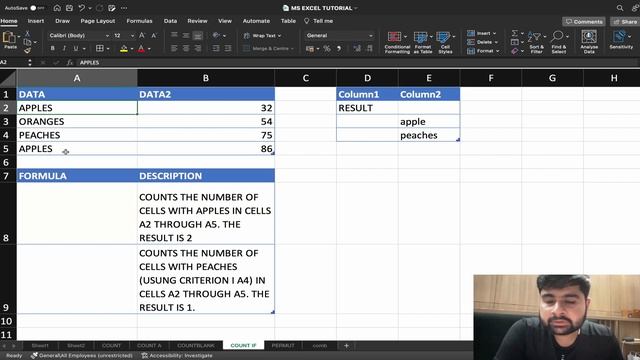Viewport: 640px width, 360px height.
Task: Click the Save icon in title bar
Action: [x=69, y=8]
